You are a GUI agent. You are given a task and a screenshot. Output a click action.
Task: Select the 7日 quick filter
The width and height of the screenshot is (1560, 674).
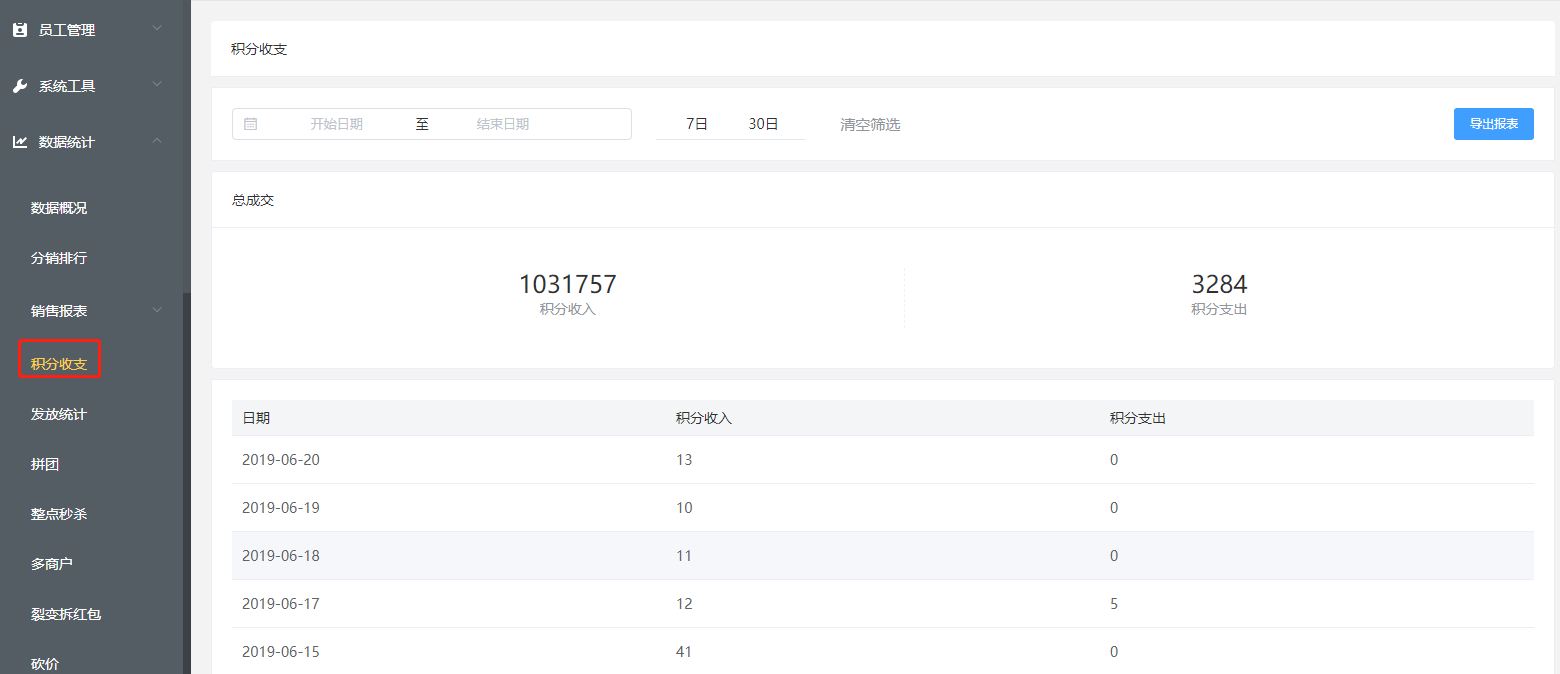click(697, 124)
